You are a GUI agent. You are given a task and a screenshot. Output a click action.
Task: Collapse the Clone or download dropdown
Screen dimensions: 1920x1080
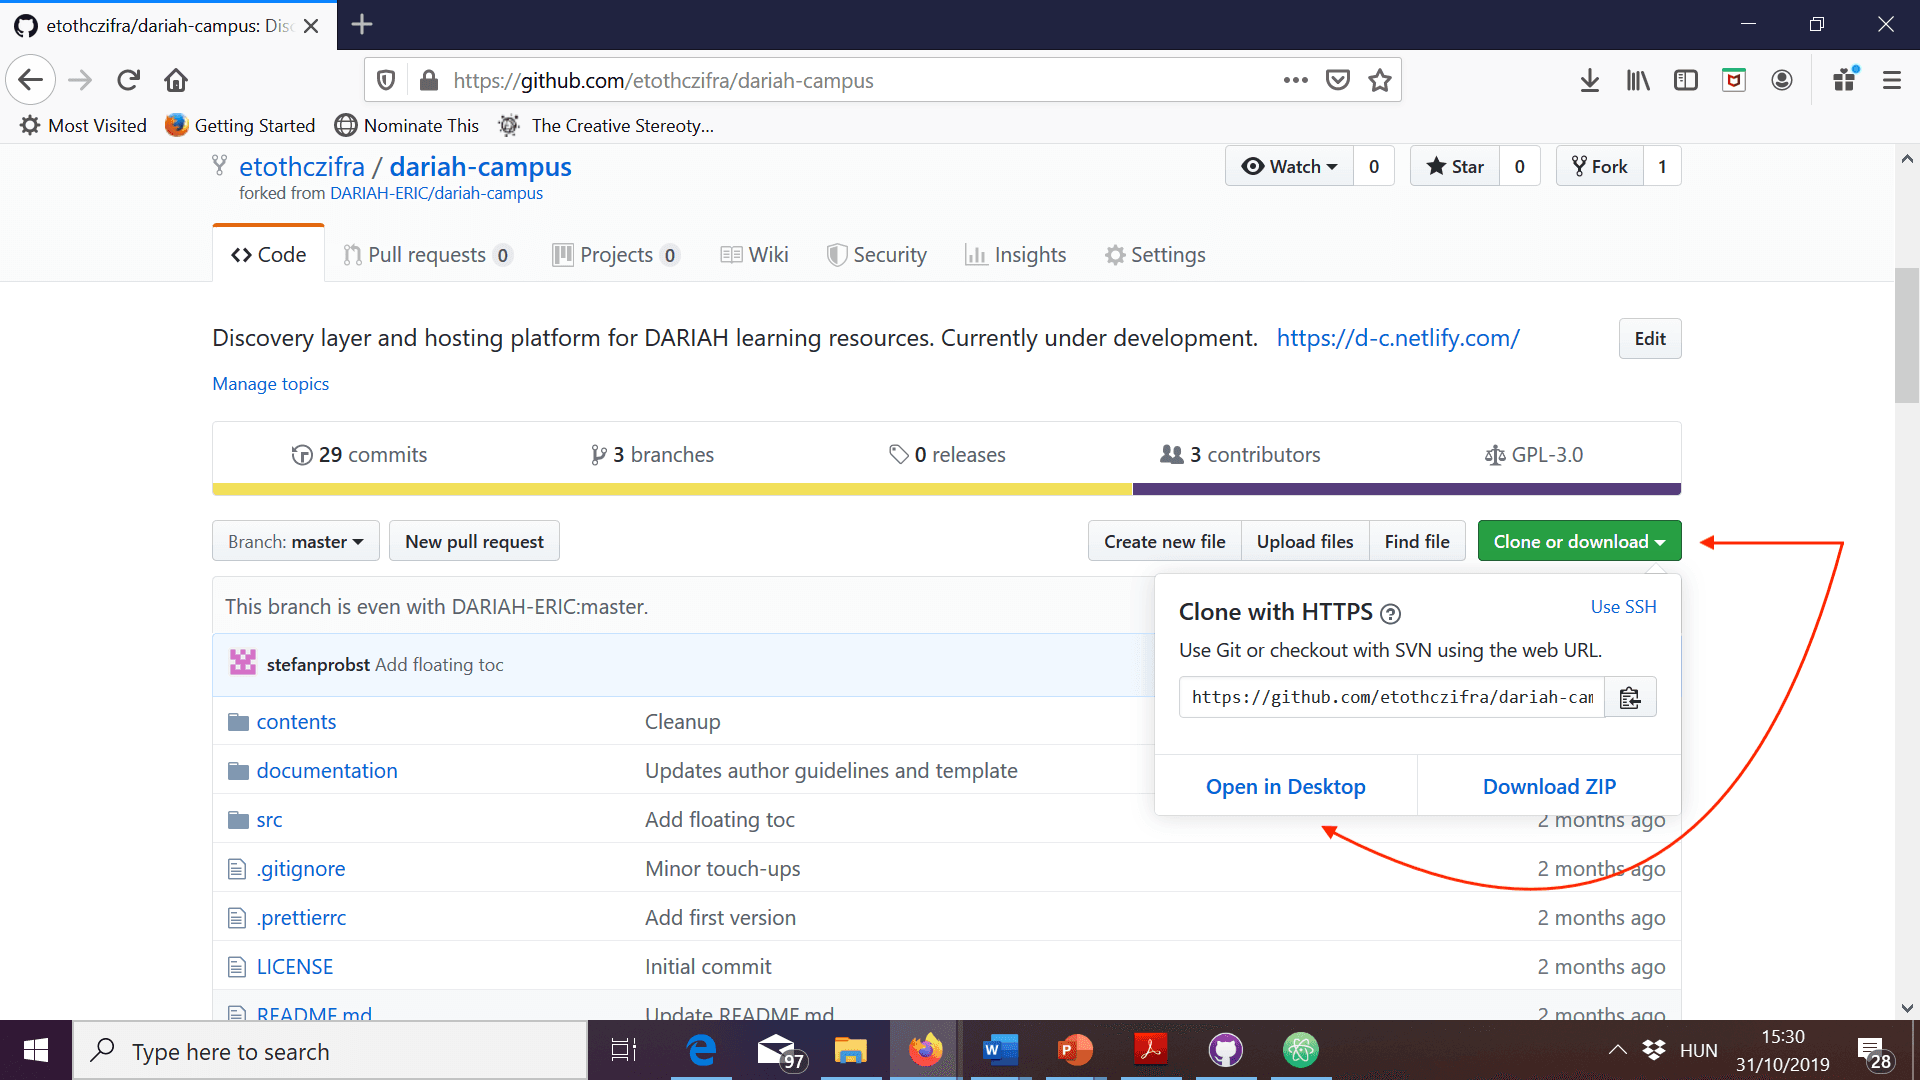click(1579, 541)
